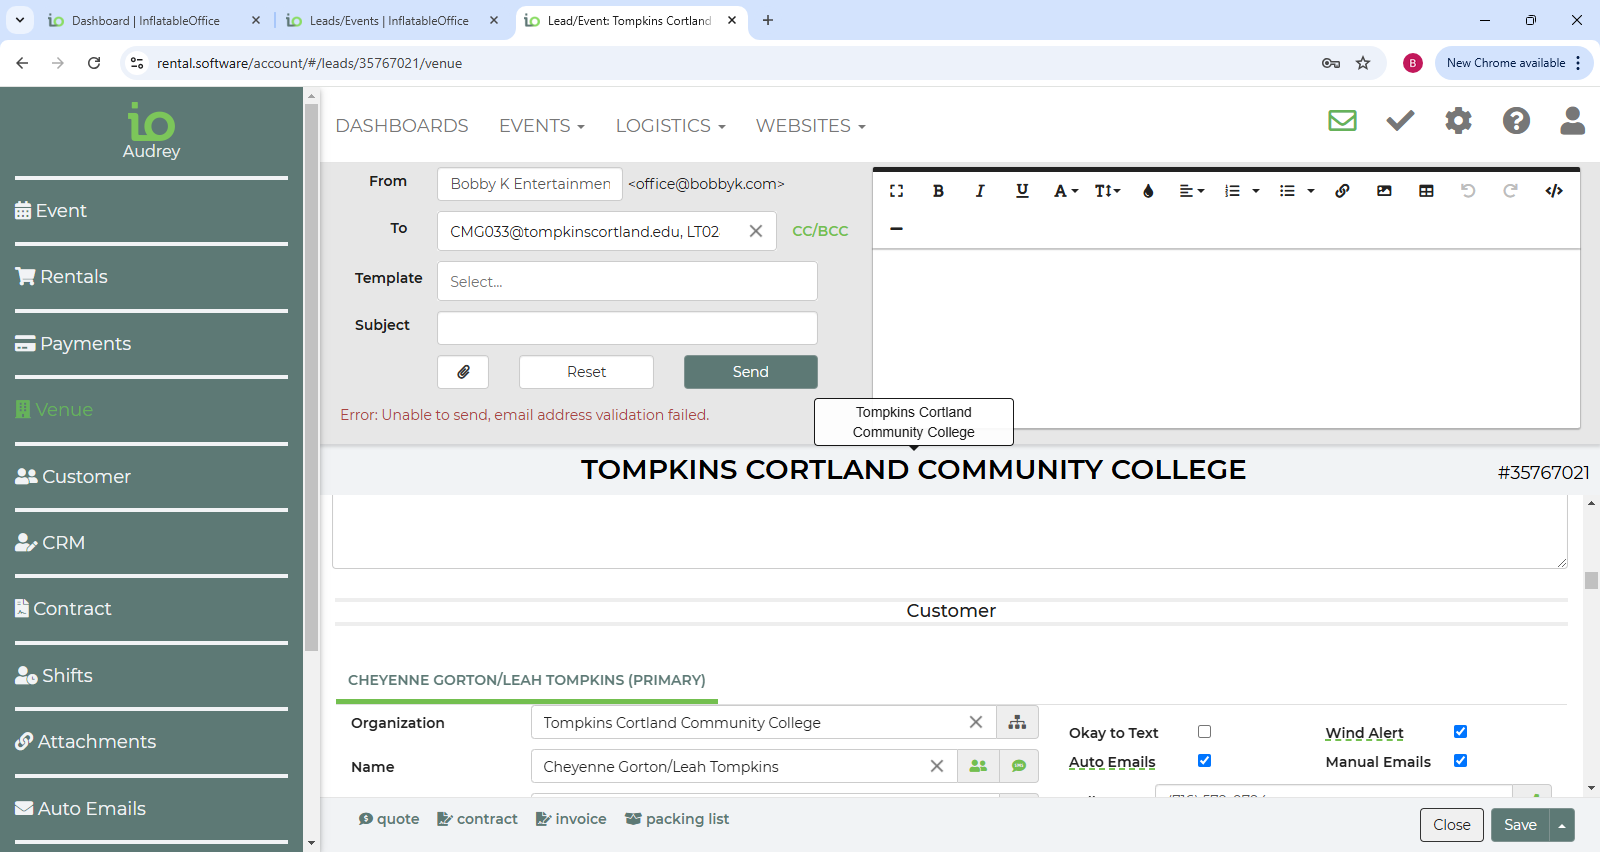Open the code view in the editor
Viewport: 1600px width, 852px height.
tap(1553, 191)
